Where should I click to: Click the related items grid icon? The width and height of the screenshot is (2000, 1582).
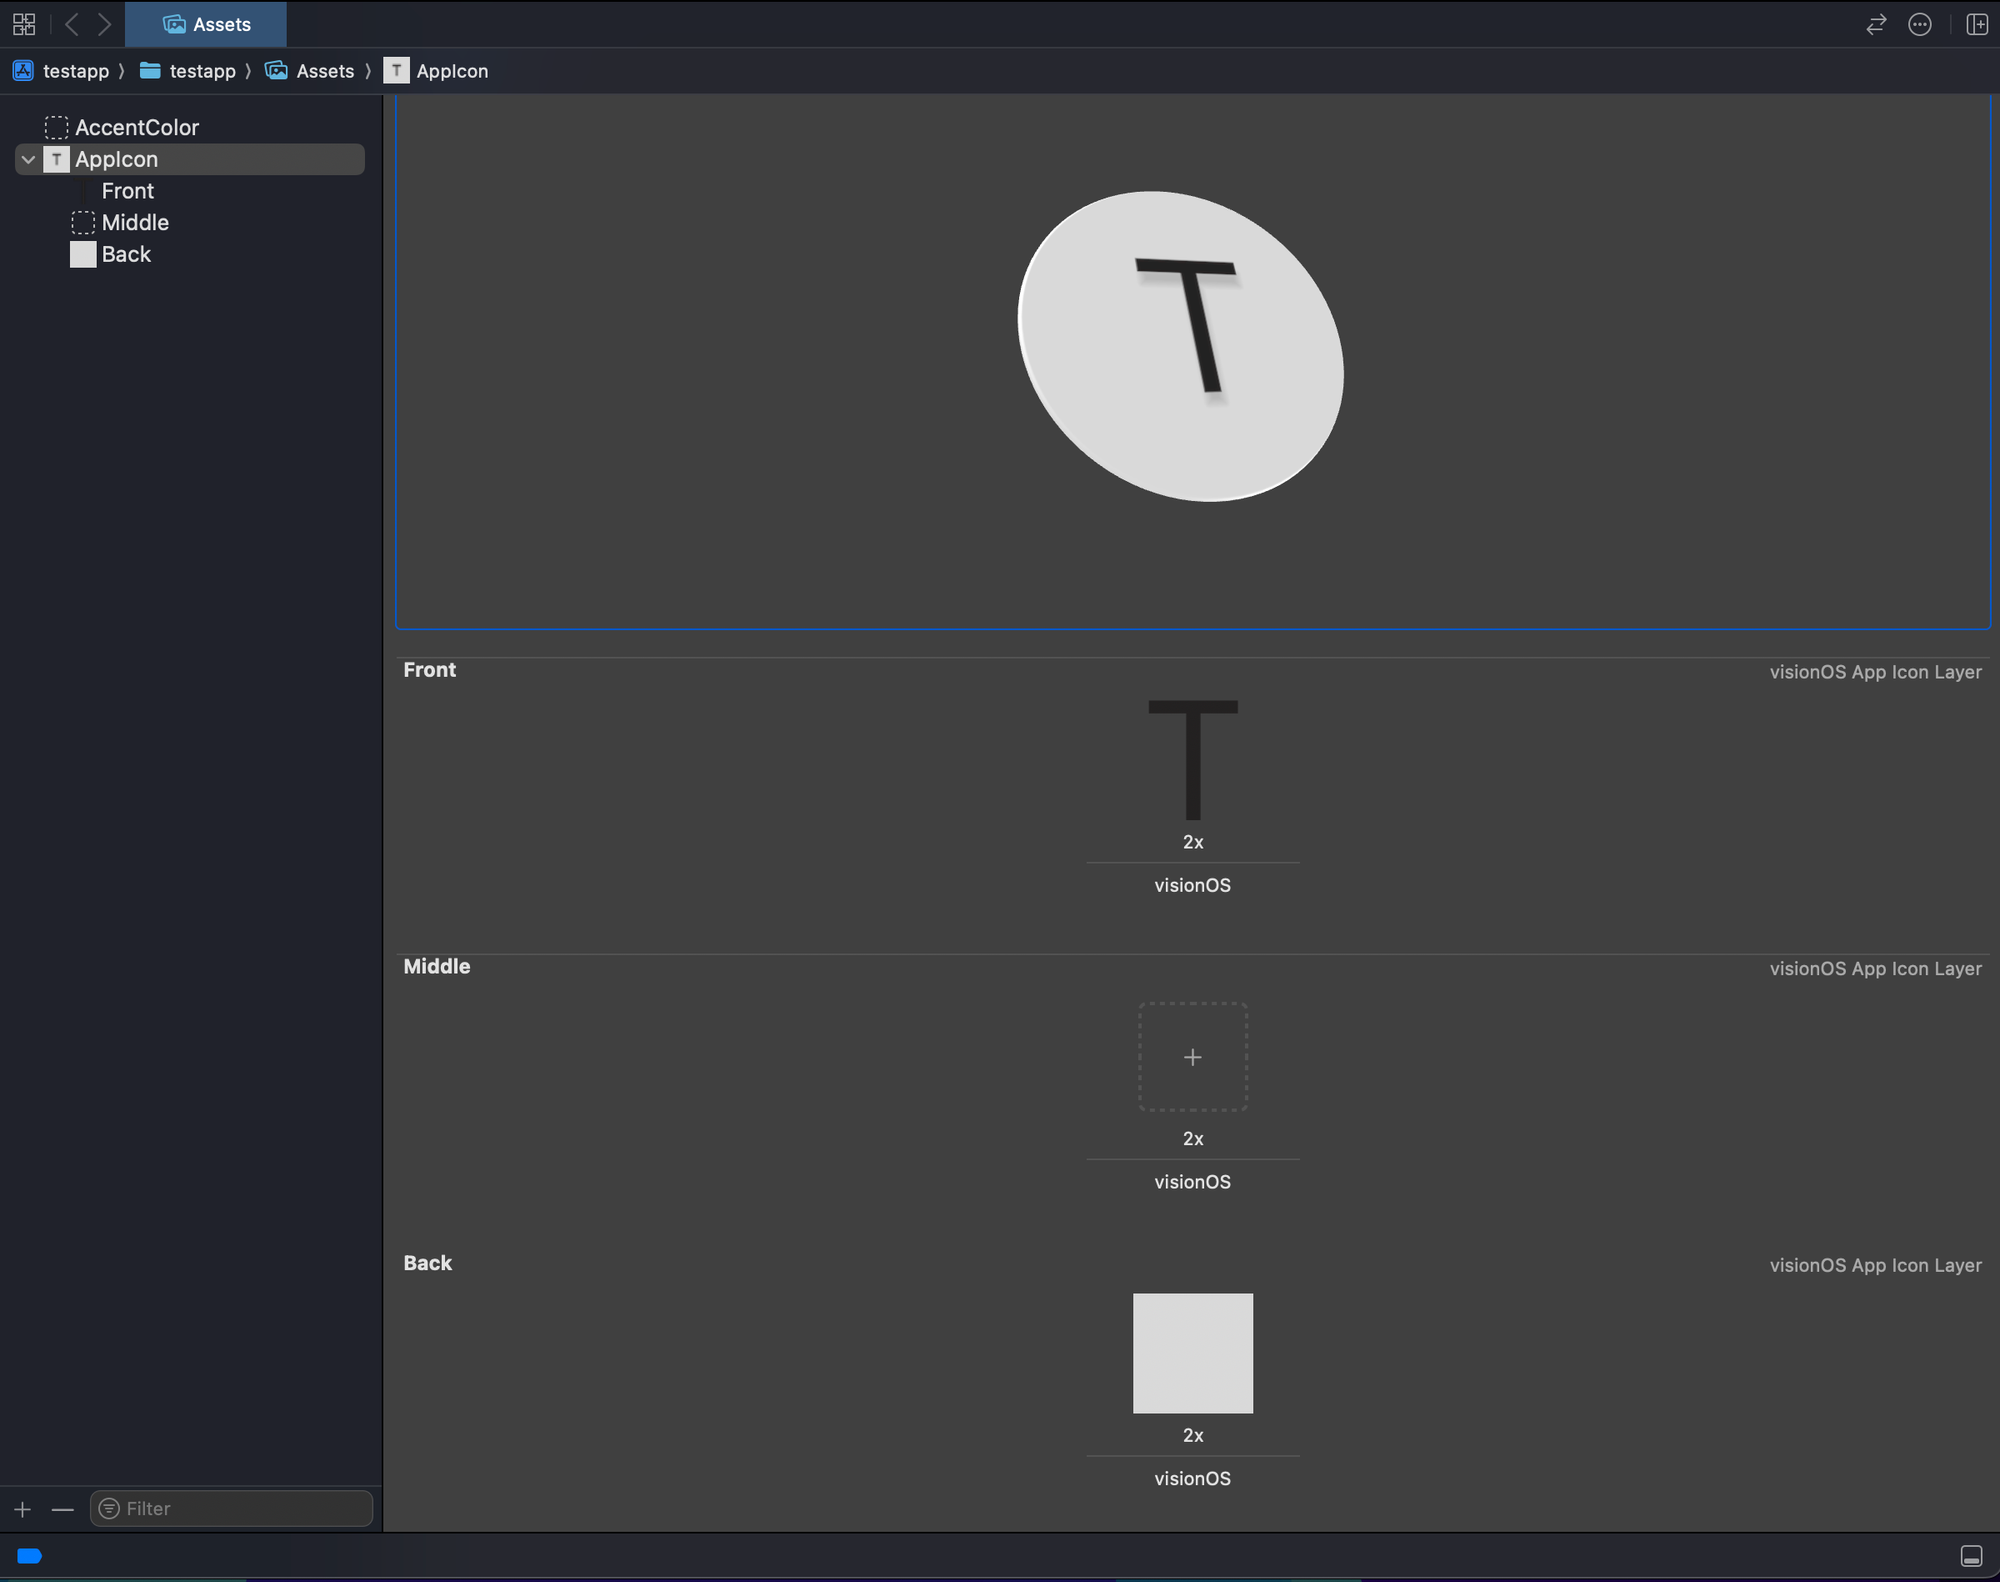(x=24, y=24)
